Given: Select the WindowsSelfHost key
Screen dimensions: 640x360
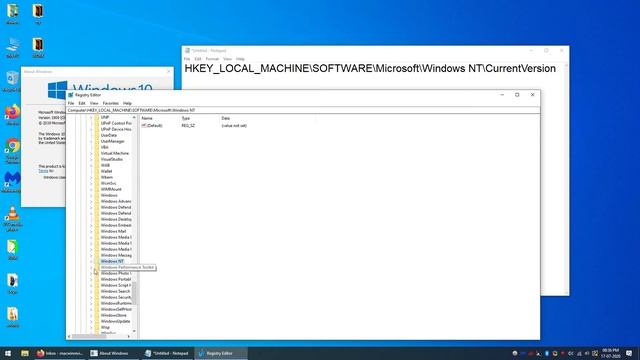Looking at the screenshot, I should 116,309.
